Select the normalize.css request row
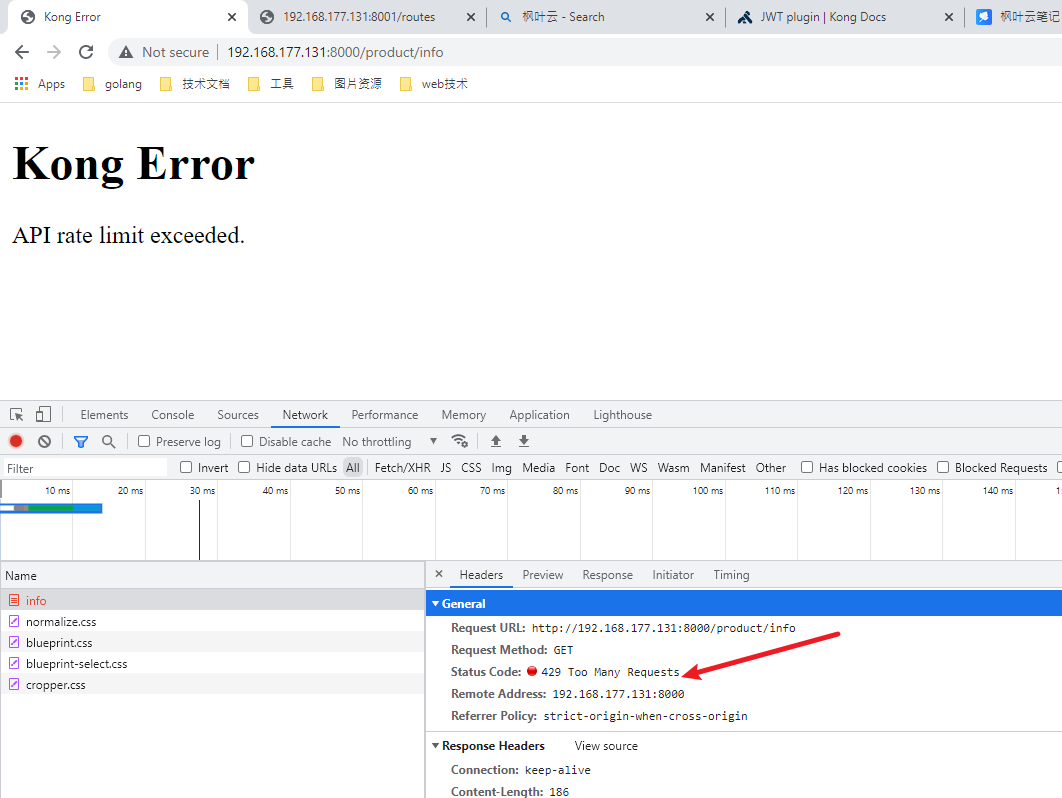The image size is (1062, 798). [x=213, y=621]
